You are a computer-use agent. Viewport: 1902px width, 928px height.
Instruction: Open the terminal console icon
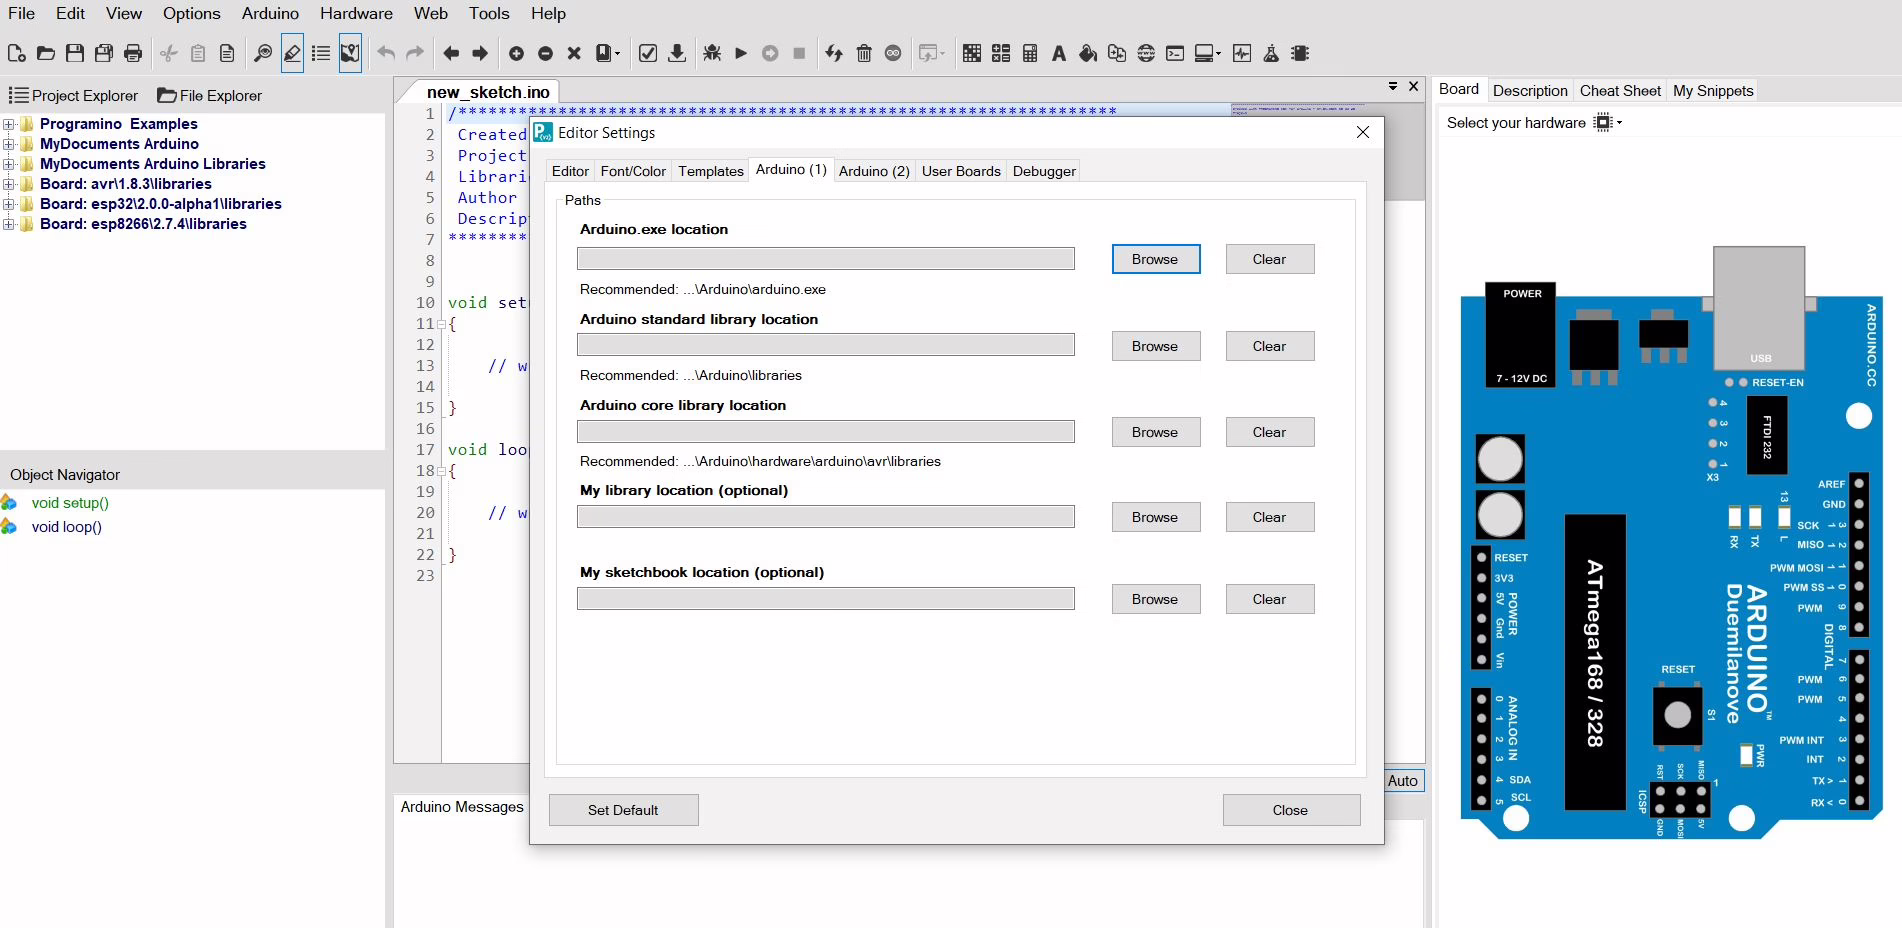pyautogui.click(x=1175, y=54)
